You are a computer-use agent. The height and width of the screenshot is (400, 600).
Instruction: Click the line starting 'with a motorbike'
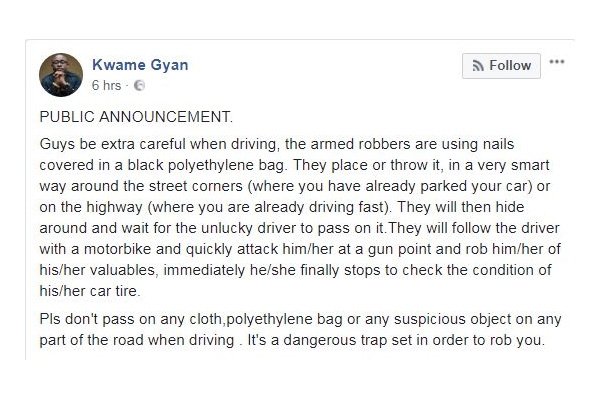[x=300, y=249]
